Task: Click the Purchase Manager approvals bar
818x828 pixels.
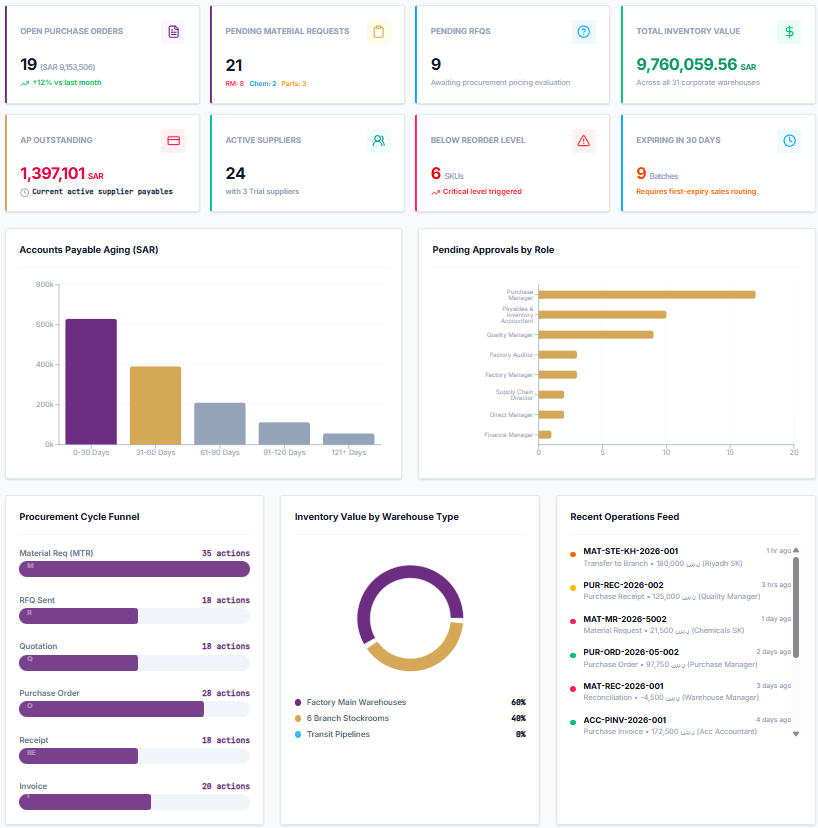Action: pyautogui.click(x=647, y=295)
